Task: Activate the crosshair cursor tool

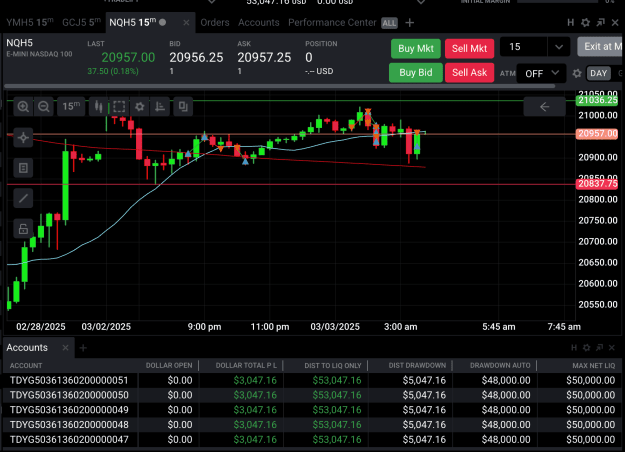Action: 23,138
